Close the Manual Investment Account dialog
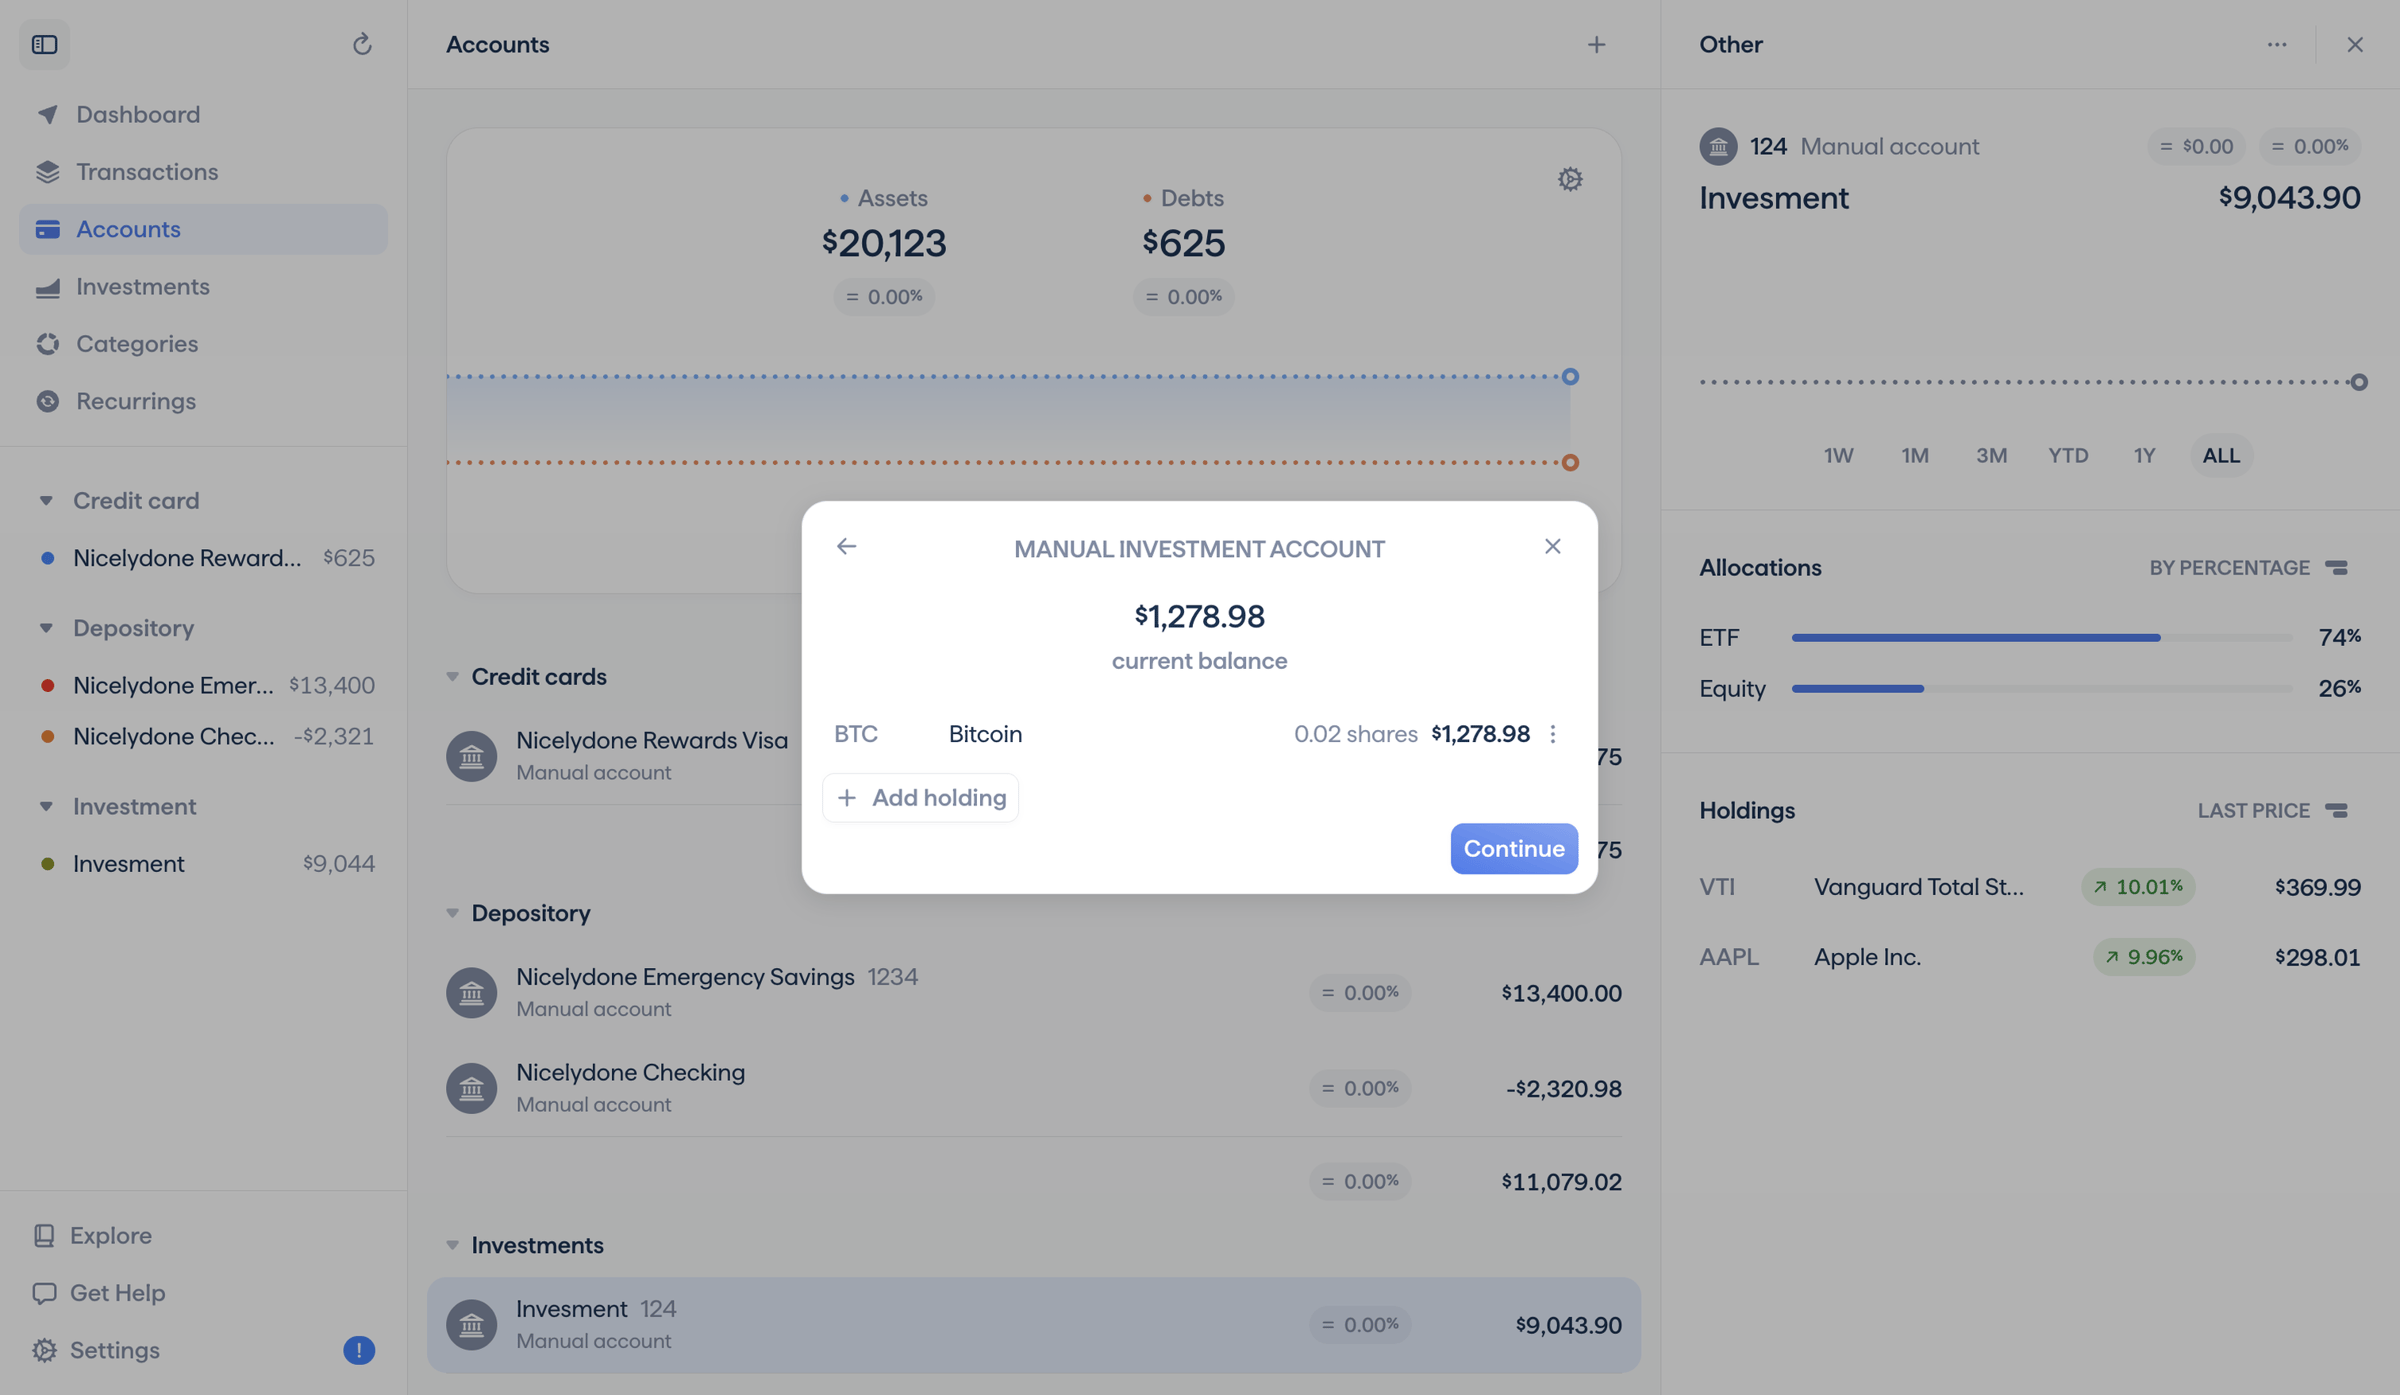 1552,546
